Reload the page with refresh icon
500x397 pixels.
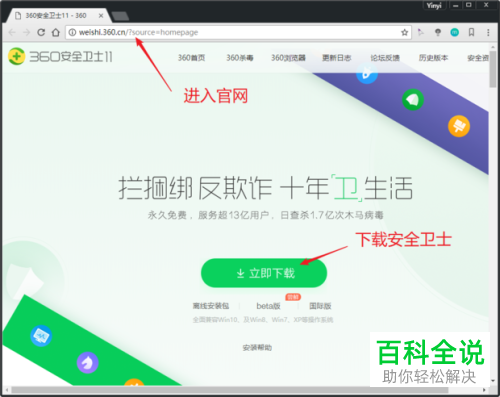(x=41, y=32)
